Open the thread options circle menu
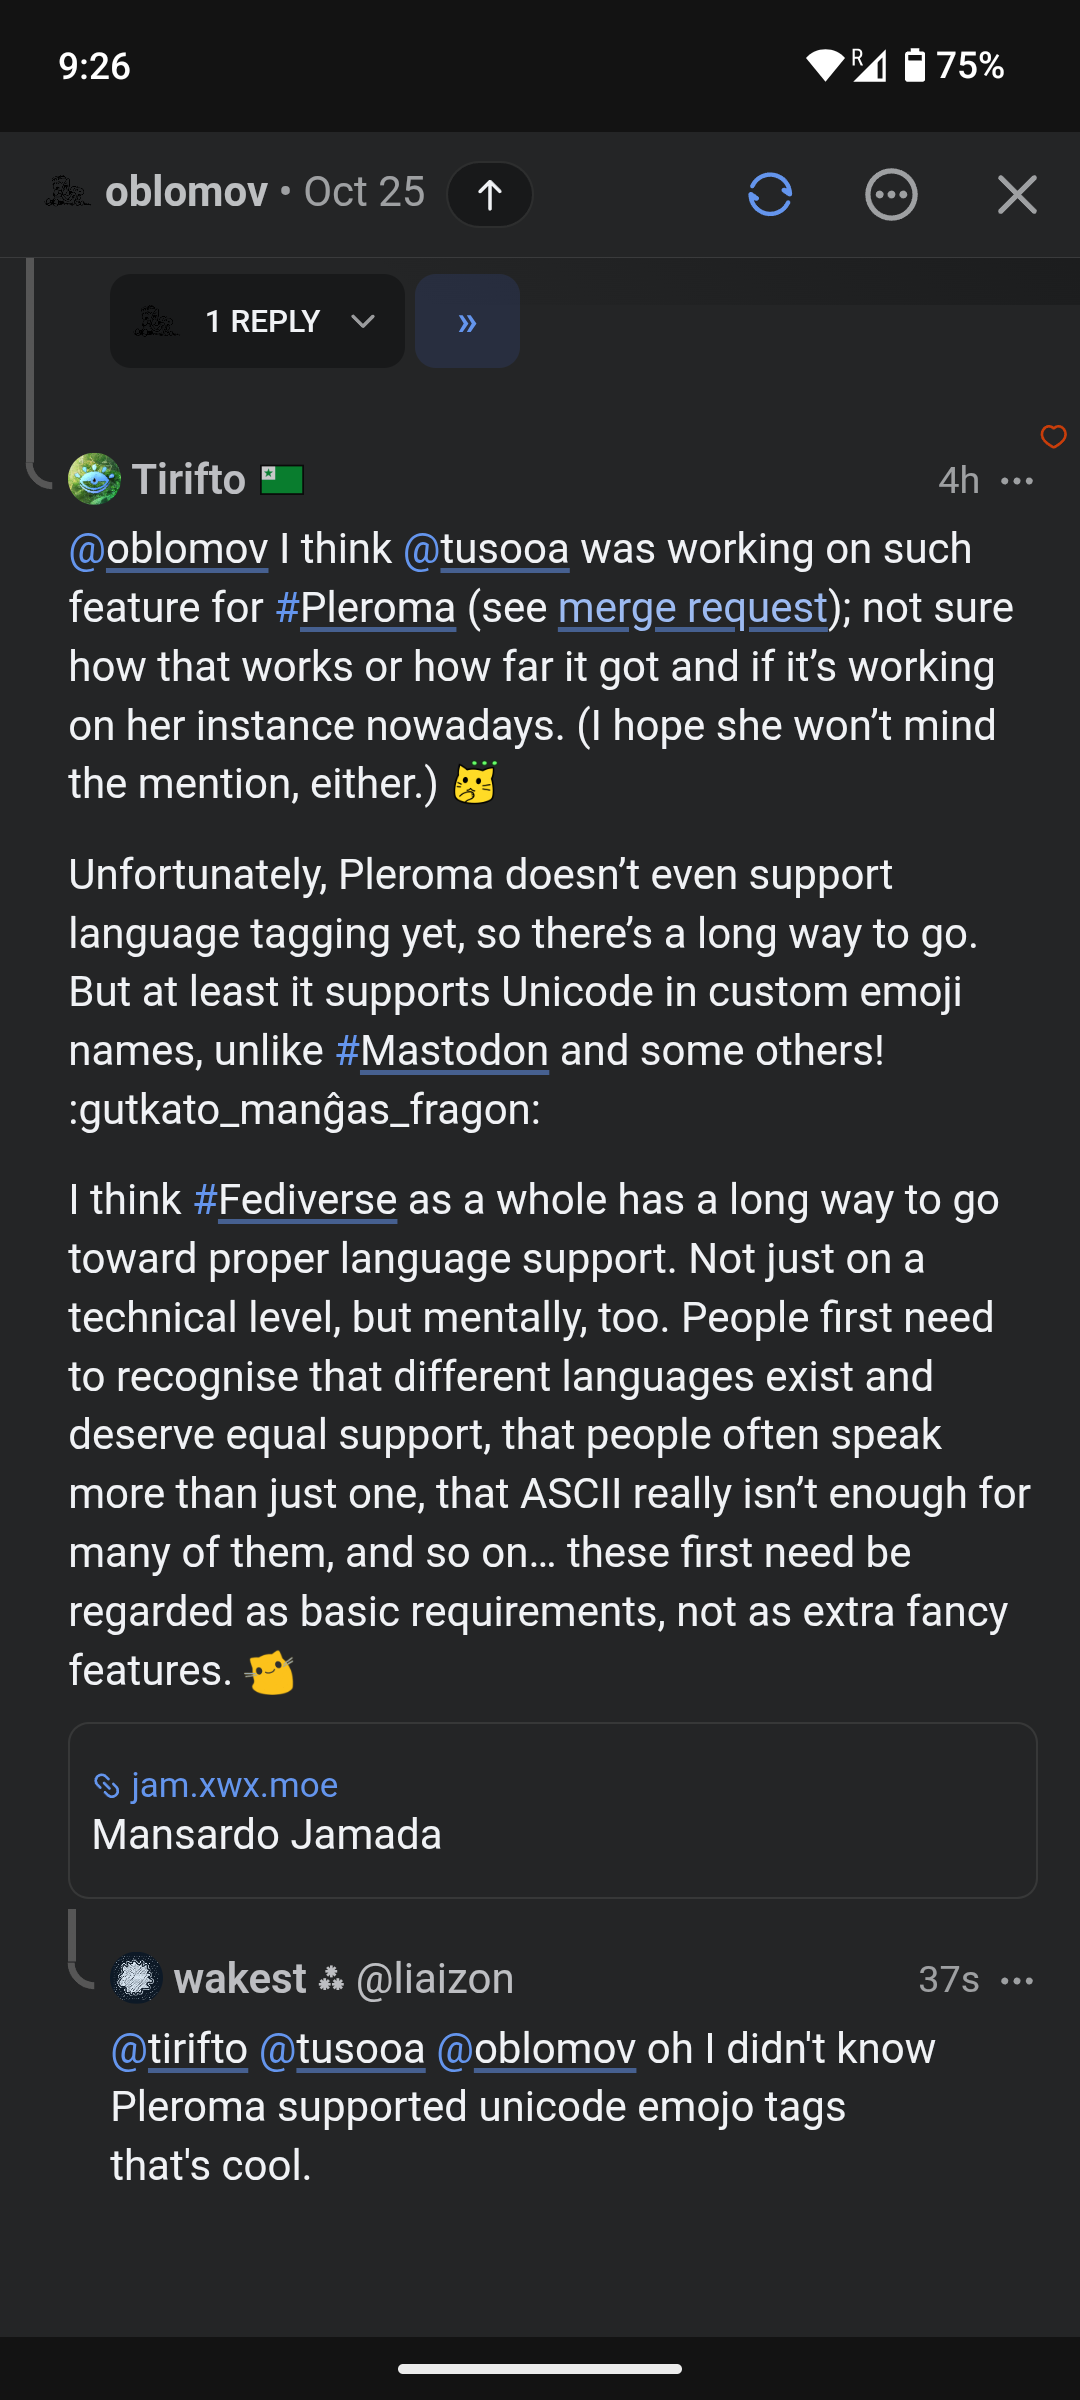This screenshot has height=2400, width=1080. coord(891,194)
